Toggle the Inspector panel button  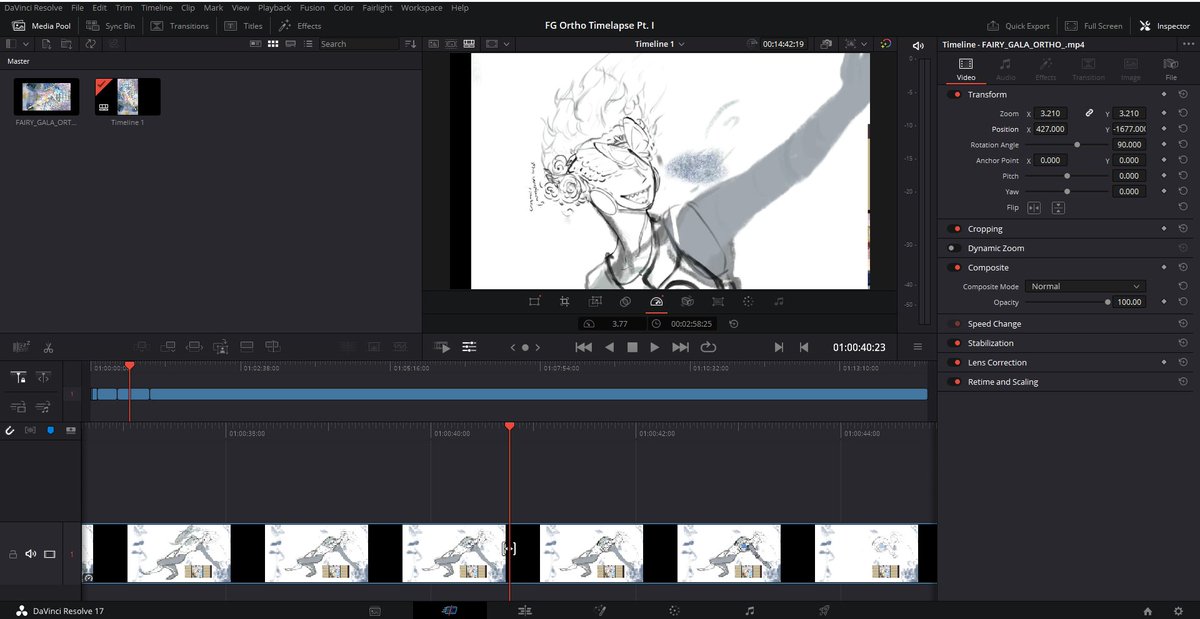(1164, 26)
